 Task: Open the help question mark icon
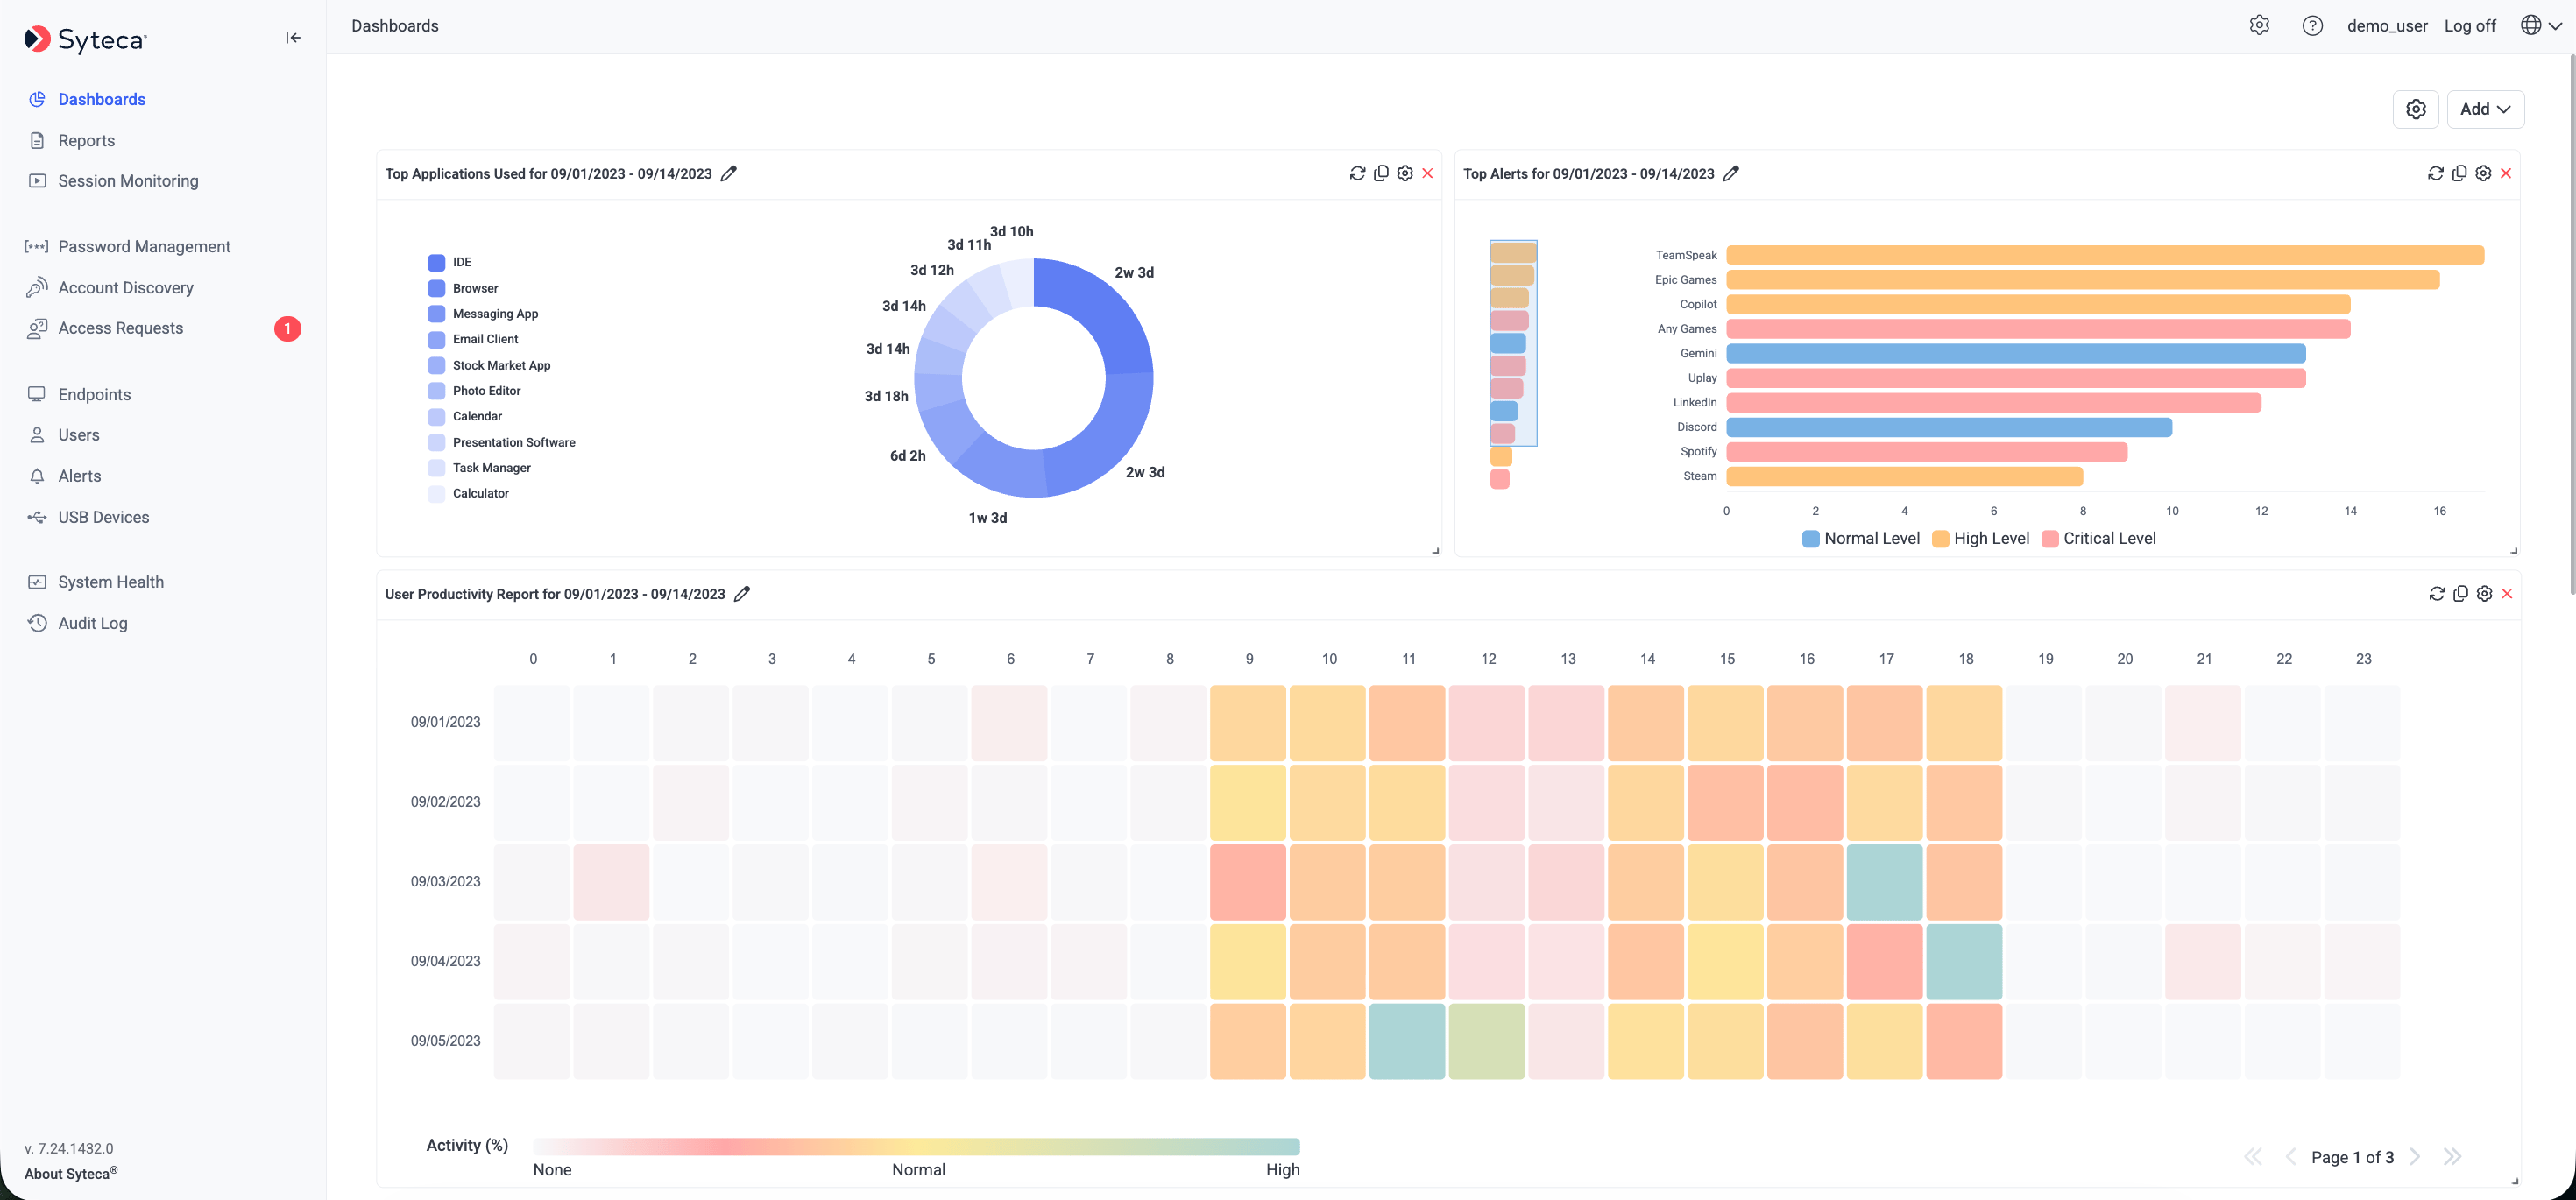click(2312, 26)
